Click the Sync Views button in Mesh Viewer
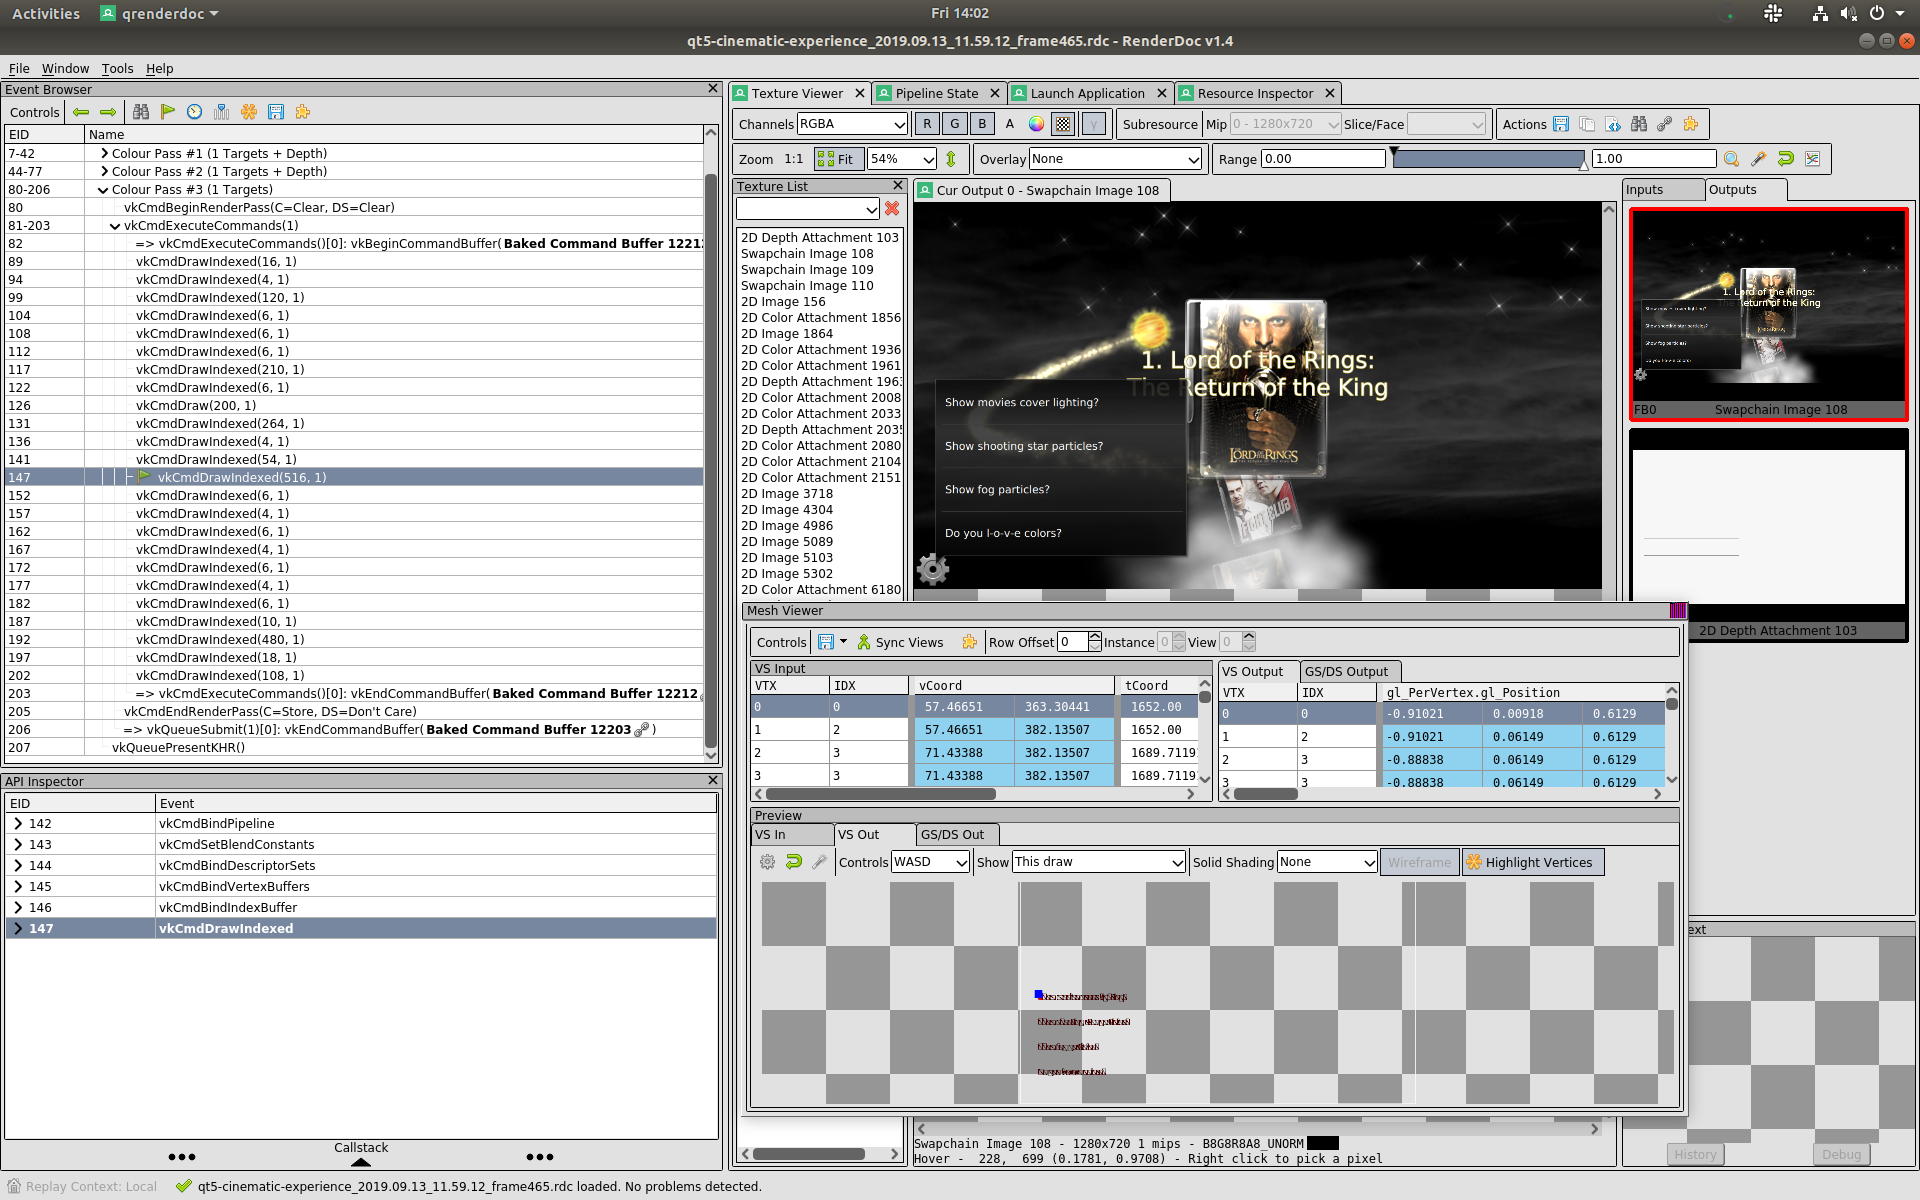The width and height of the screenshot is (1920, 1200). pos(902,642)
